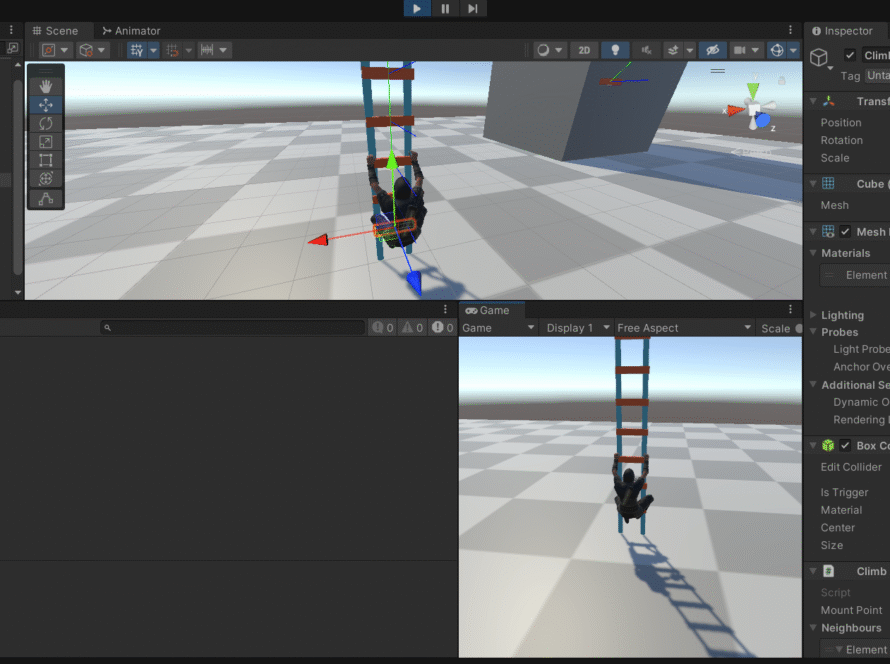Screen dimensions: 890x664
Task: Open the Free Aspect dropdown
Action: point(683,328)
